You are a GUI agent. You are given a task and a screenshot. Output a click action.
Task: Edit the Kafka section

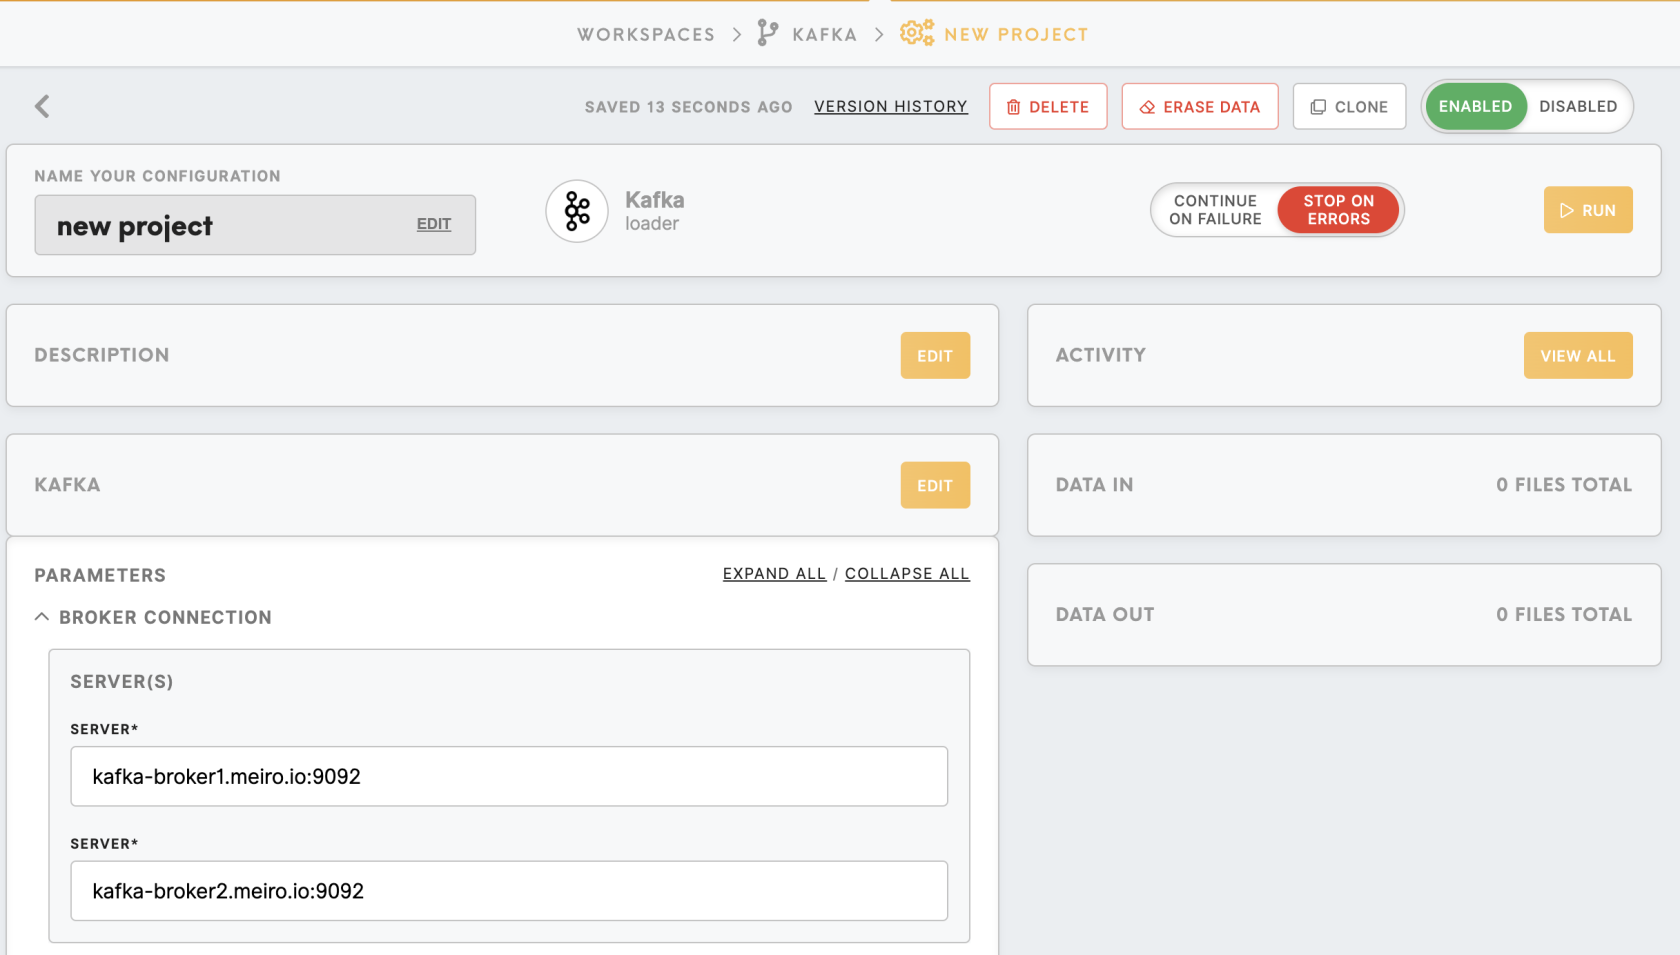935,485
